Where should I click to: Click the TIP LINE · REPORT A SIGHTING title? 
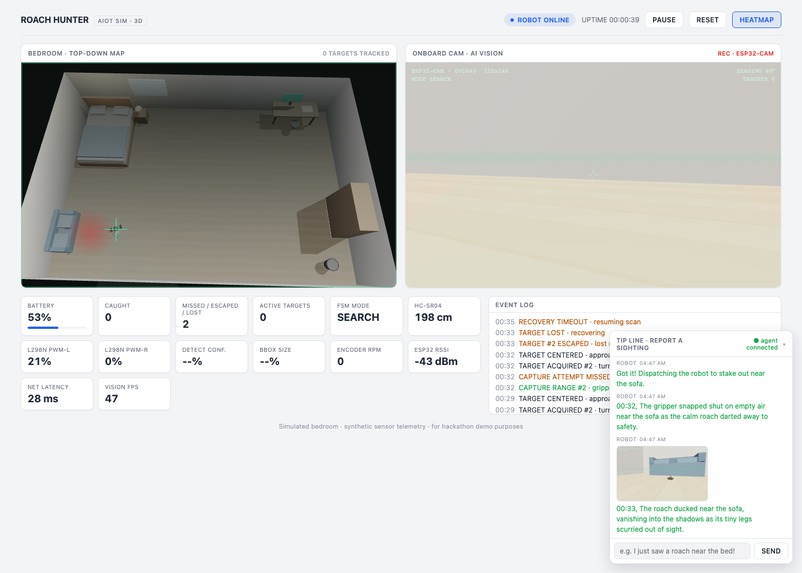[x=649, y=344]
